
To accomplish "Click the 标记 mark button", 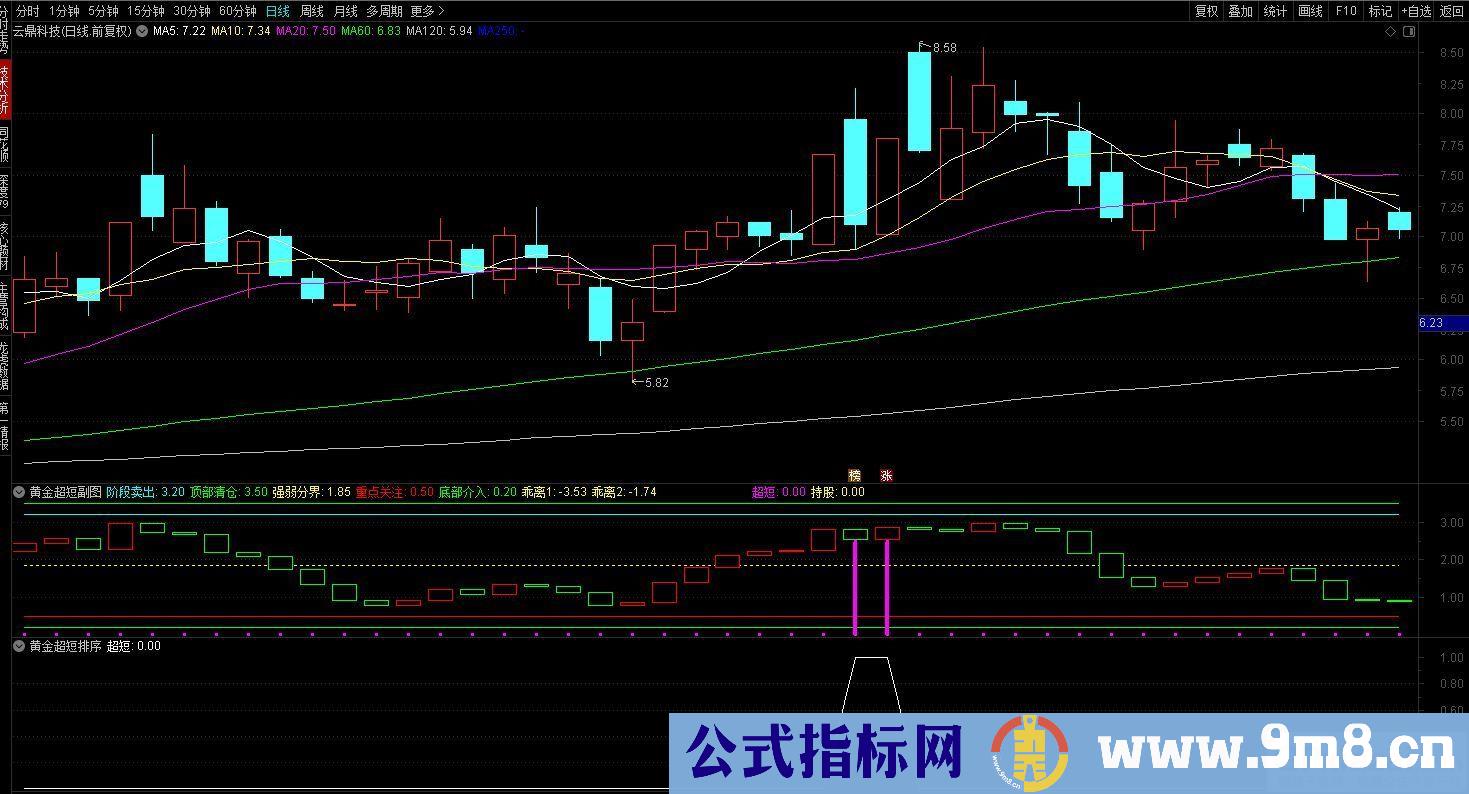I will tap(1380, 11).
